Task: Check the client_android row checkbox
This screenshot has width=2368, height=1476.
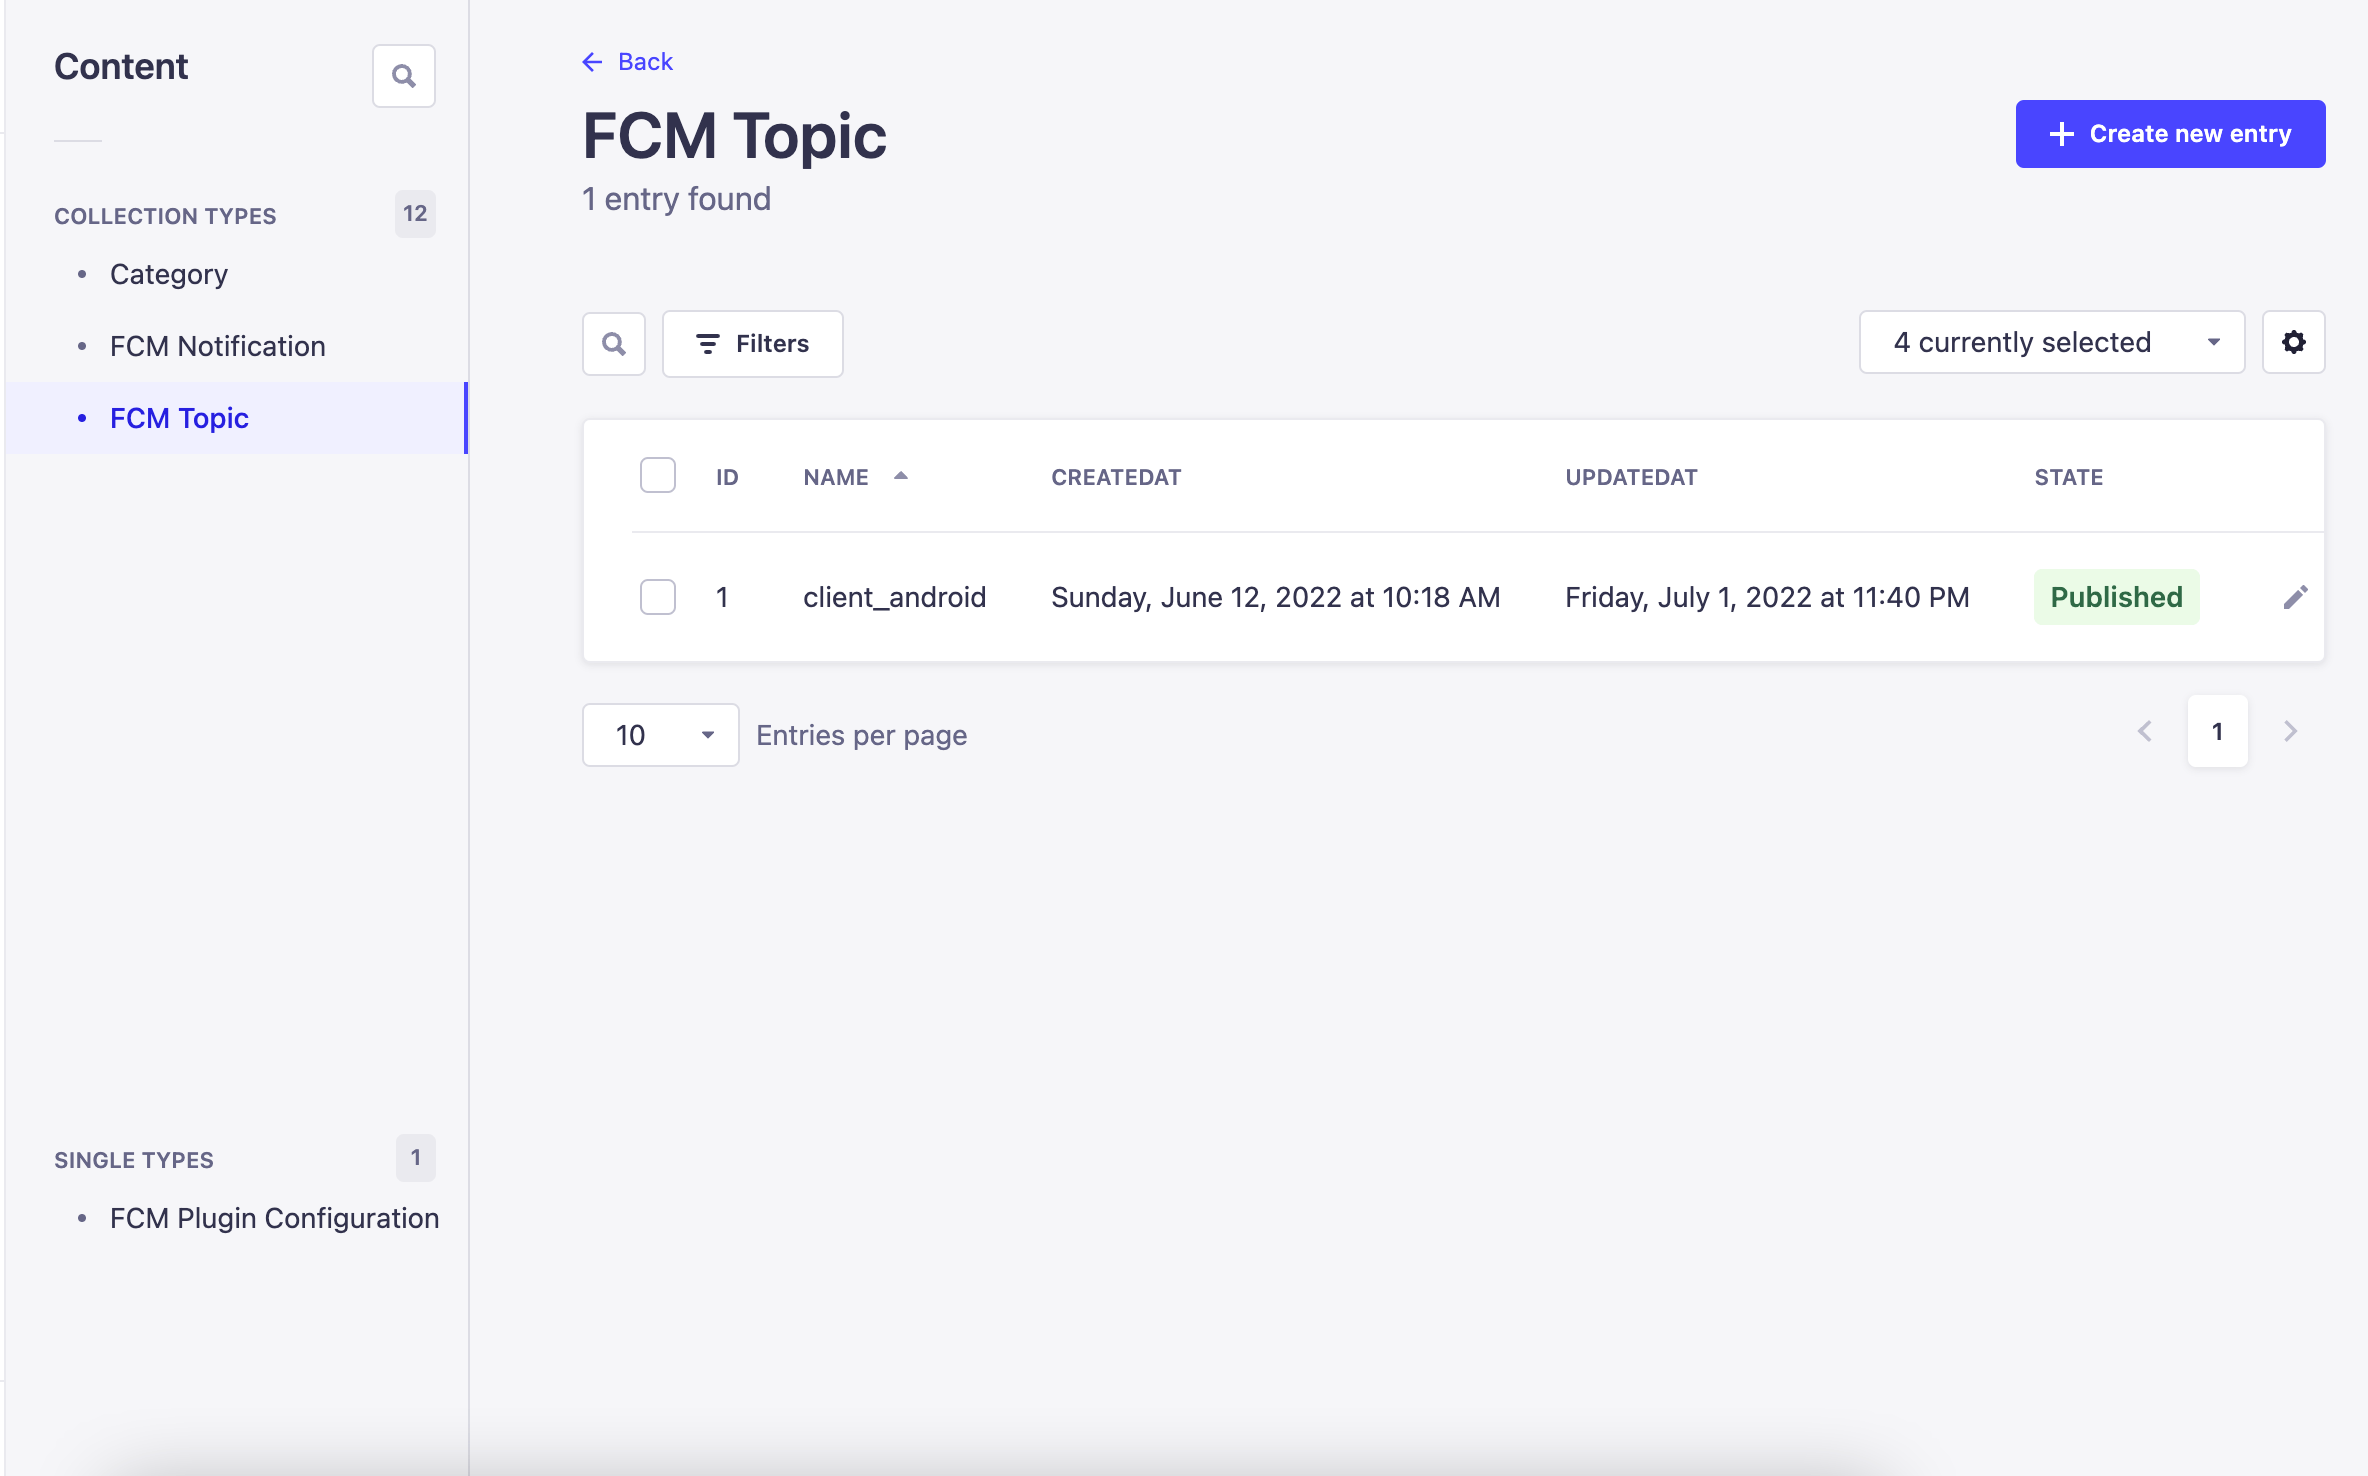Action: coord(657,597)
